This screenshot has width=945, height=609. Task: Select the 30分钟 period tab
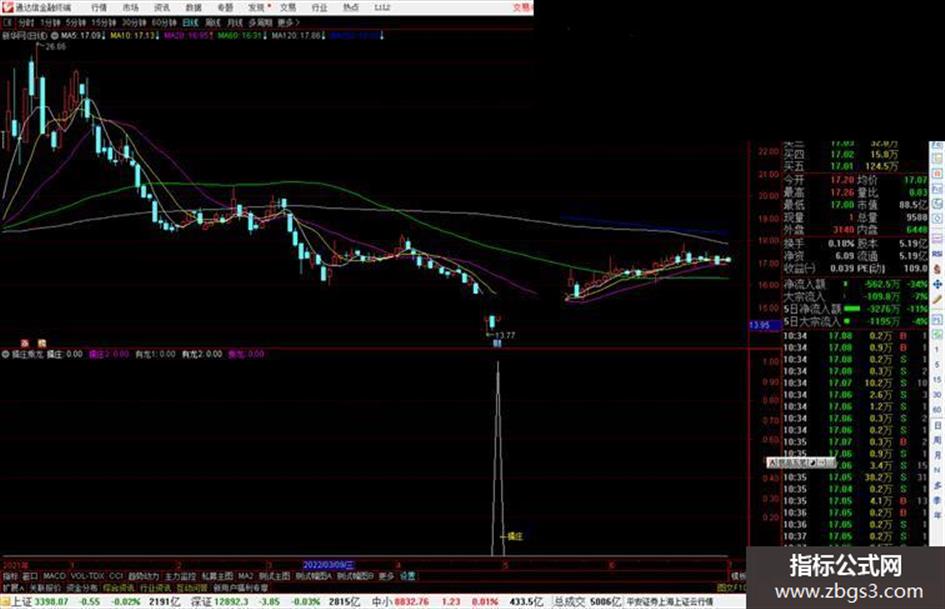point(134,23)
